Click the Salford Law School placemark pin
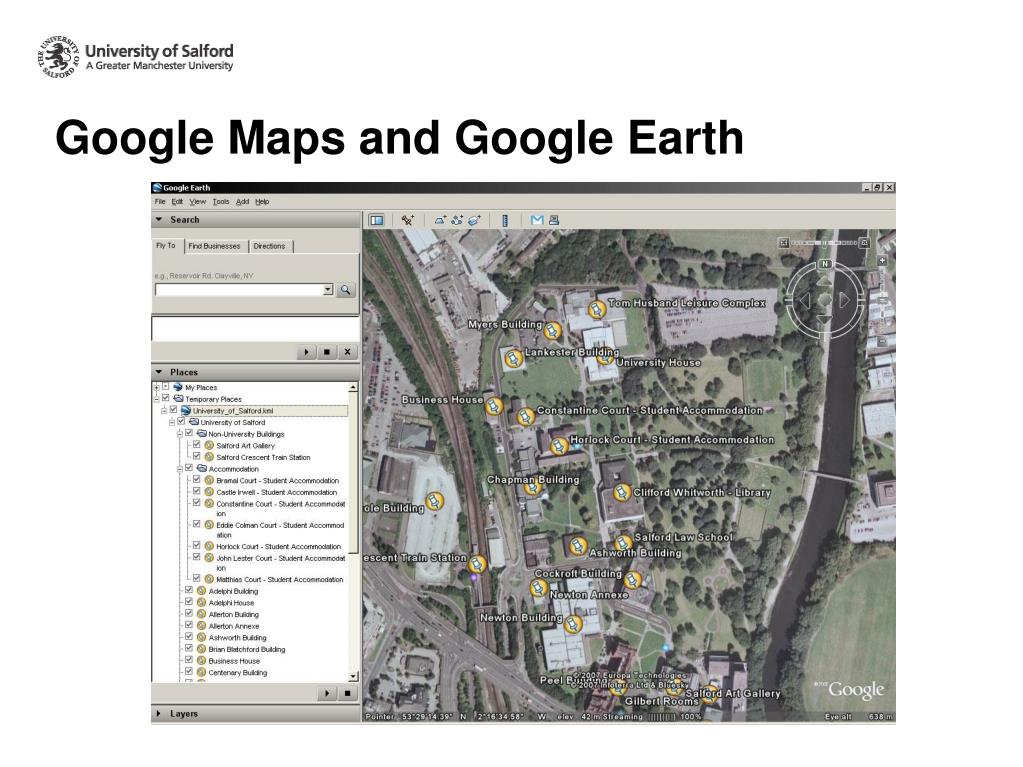This screenshot has width=1023, height=767. tap(624, 543)
